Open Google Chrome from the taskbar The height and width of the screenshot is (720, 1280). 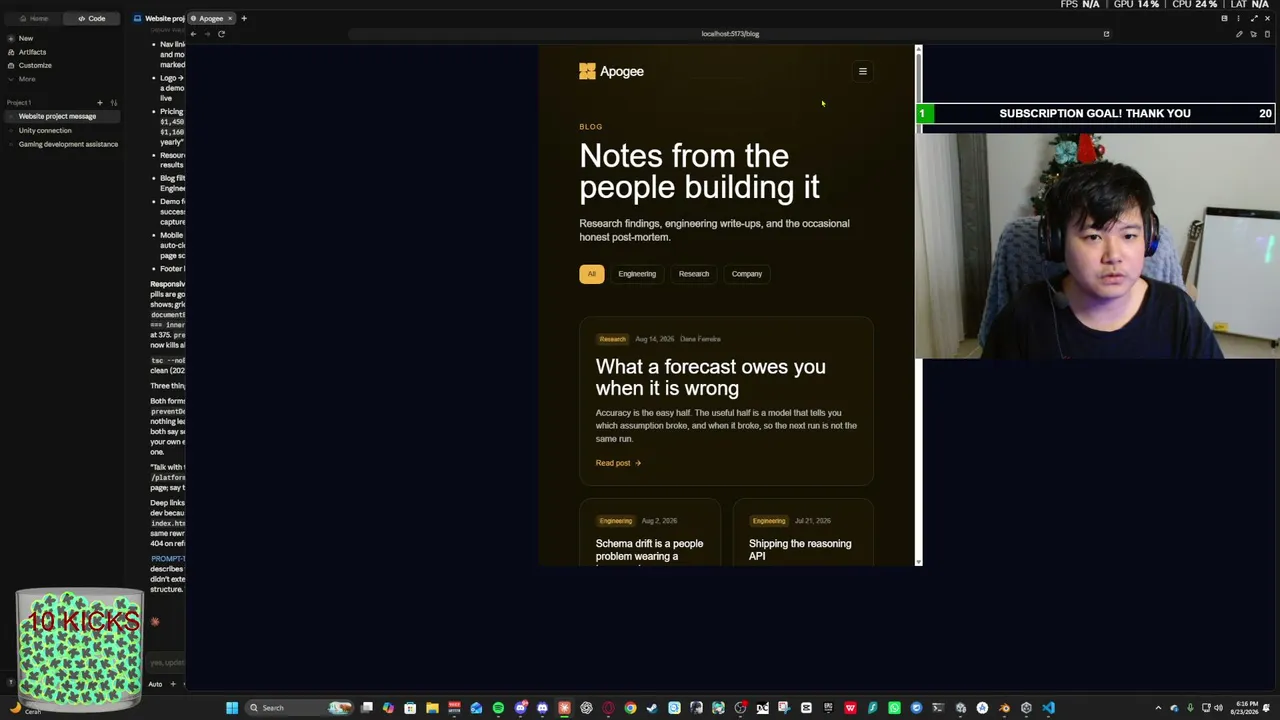(630, 708)
